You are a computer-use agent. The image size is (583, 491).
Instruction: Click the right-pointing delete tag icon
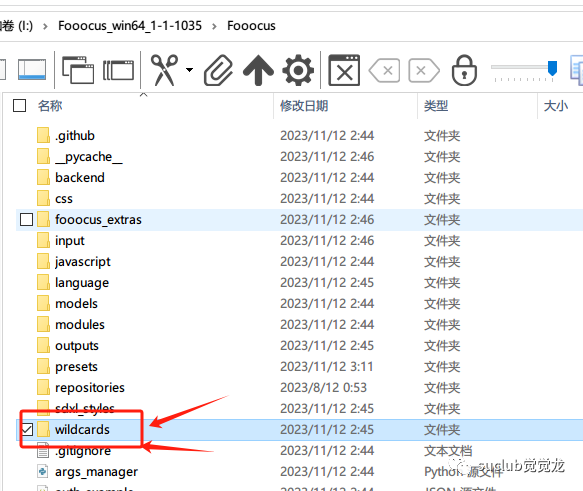(424, 70)
